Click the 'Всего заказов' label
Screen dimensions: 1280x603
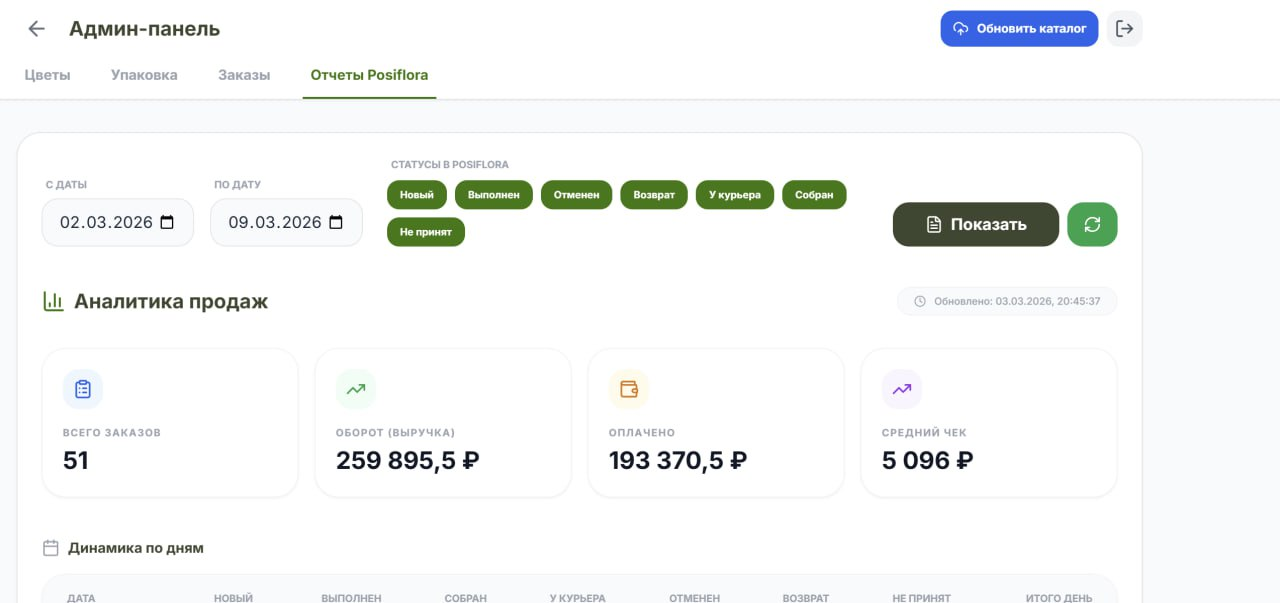pyautogui.click(x=112, y=433)
